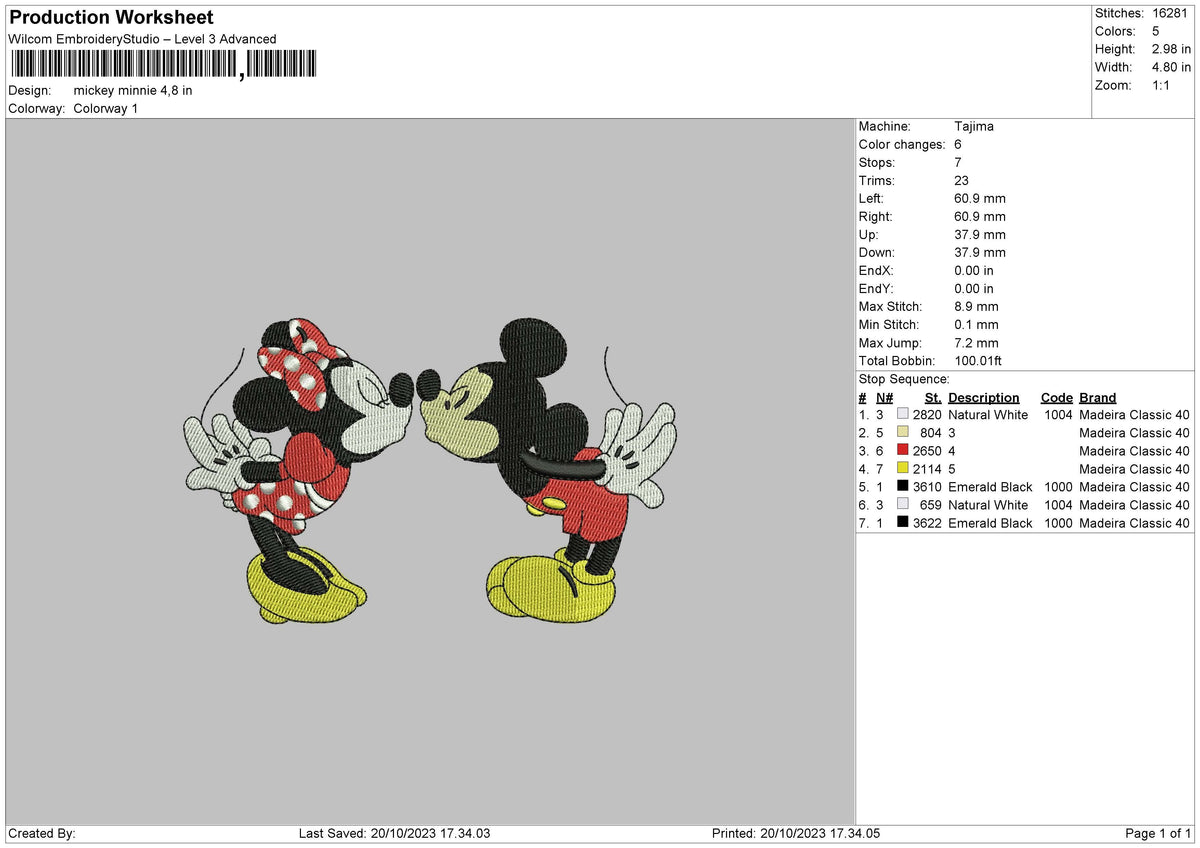The width and height of the screenshot is (1200, 848).
Task: Click the 'Created By:' footer label
Action: pos(42,834)
